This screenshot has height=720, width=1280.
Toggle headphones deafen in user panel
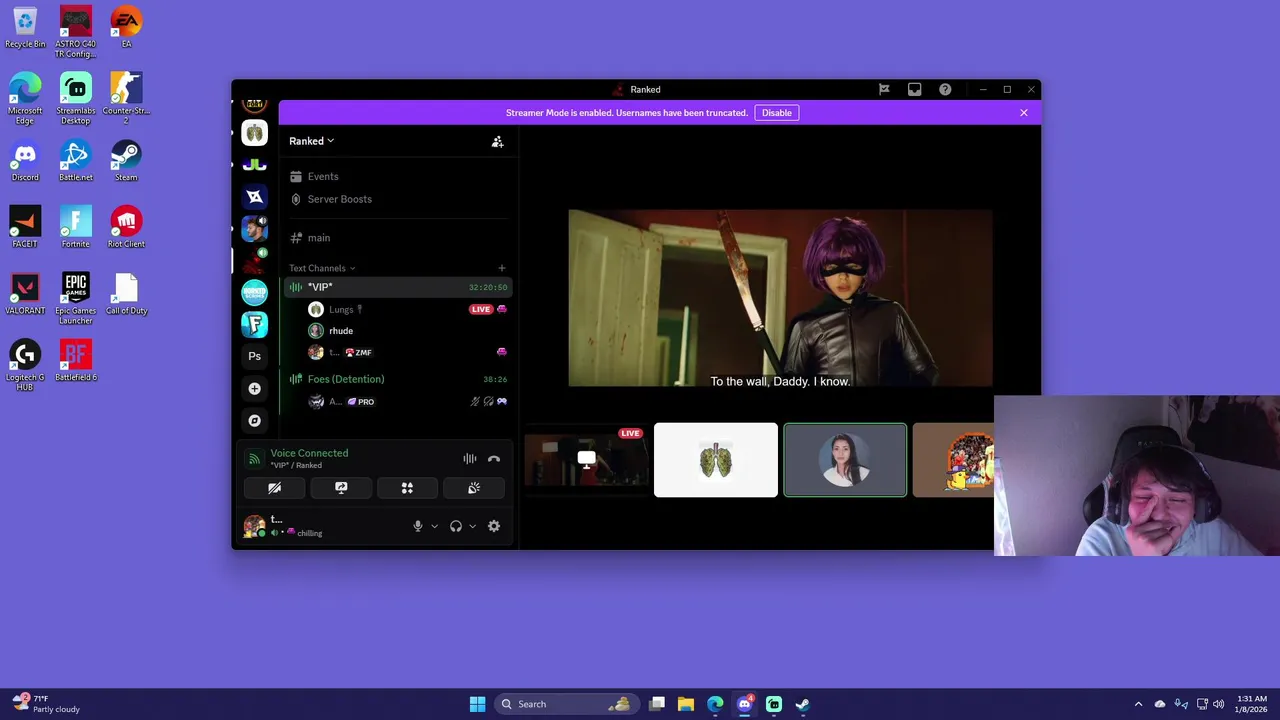pyautogui.click(x=456, y=526)
